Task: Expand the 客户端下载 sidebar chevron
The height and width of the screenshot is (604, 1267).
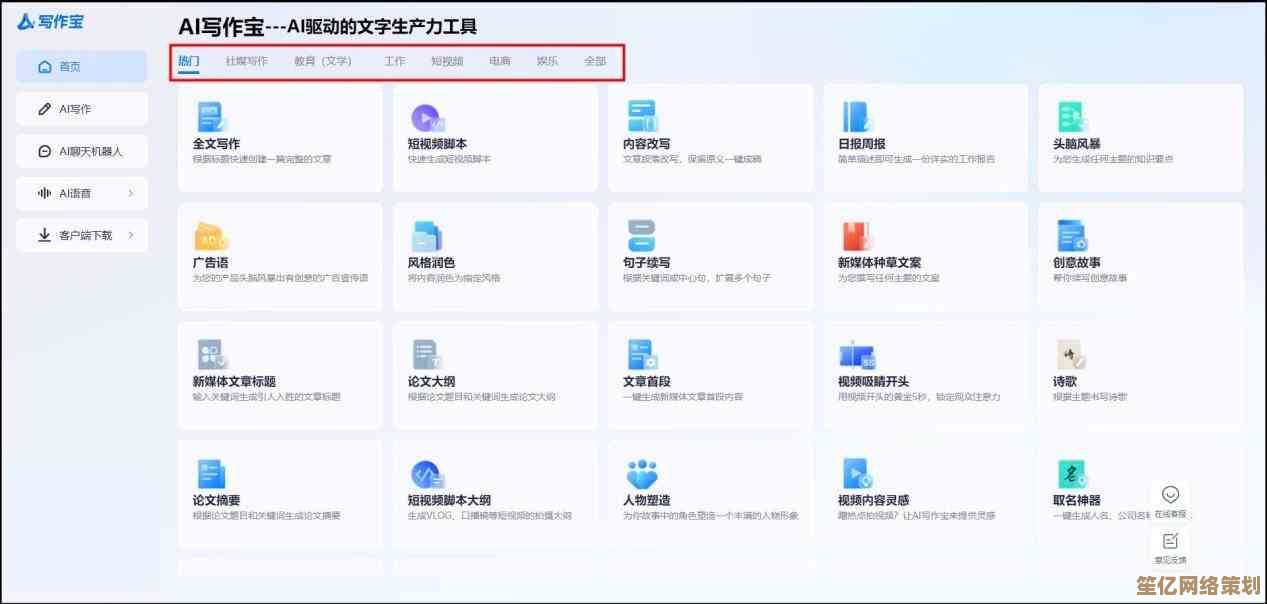Action: pyautogui.click(x=130, y=235)
